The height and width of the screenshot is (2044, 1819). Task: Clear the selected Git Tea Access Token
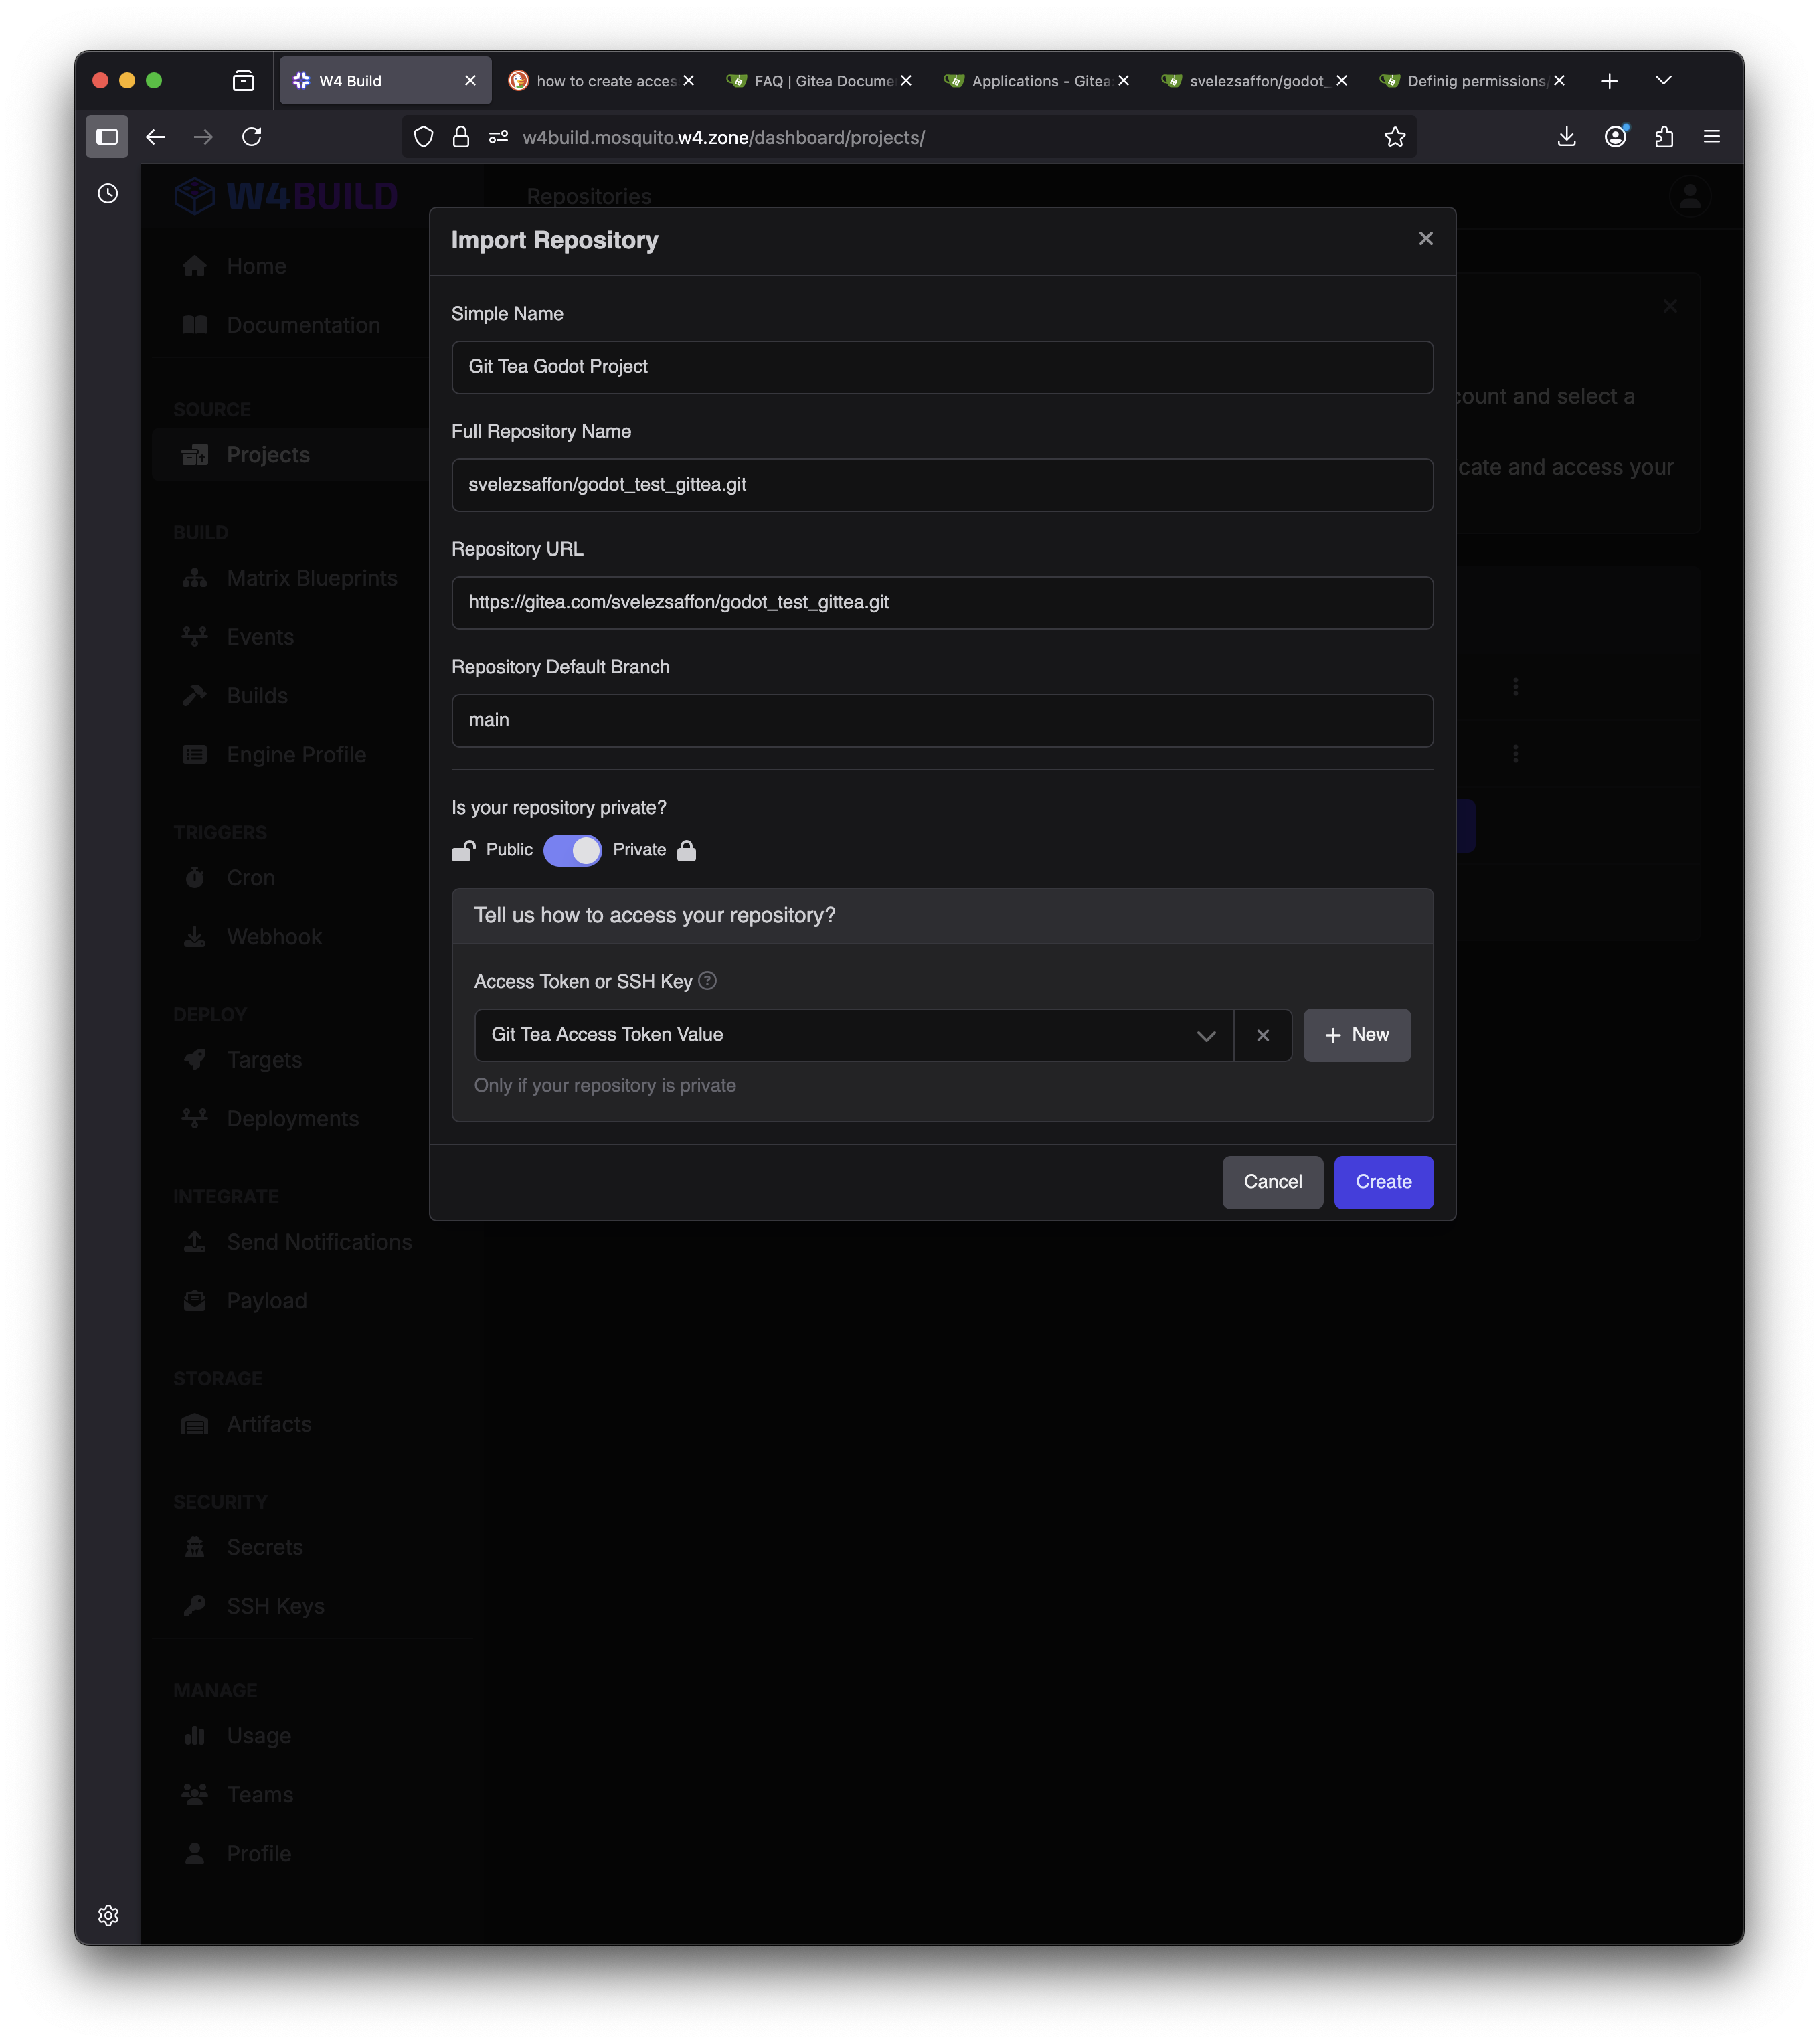pyautogui.click(x=1262, y=1035)
